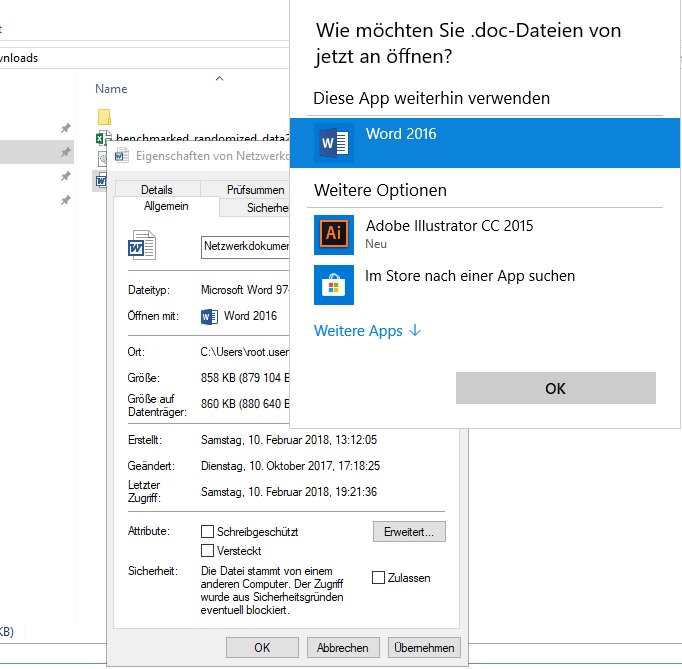682x669 pixels.
Task: Click the Downloads address bar path
Action: tap(19, 58)
